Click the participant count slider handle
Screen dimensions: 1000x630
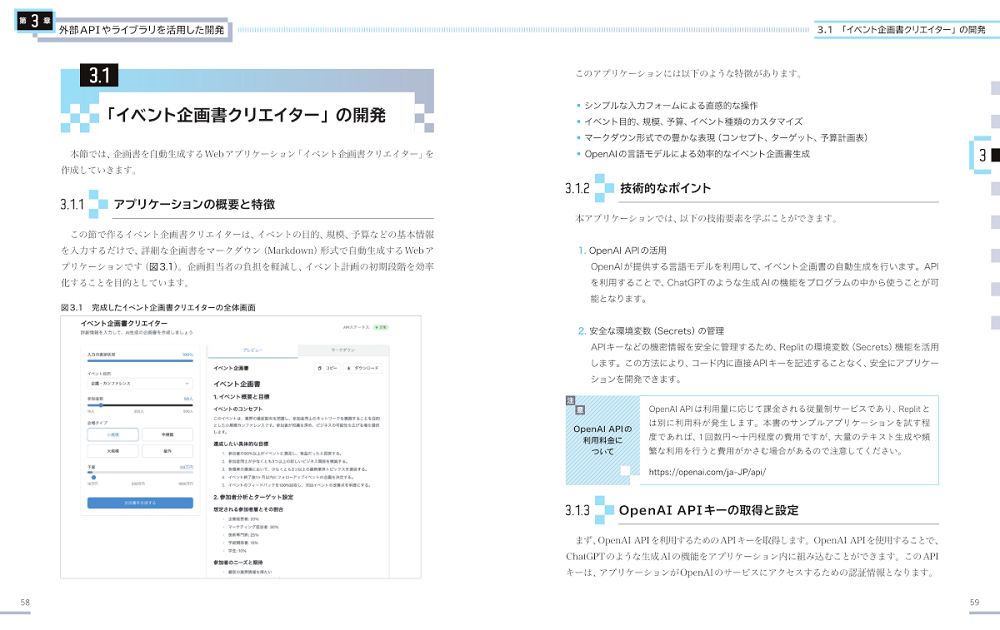coord(101,405)
